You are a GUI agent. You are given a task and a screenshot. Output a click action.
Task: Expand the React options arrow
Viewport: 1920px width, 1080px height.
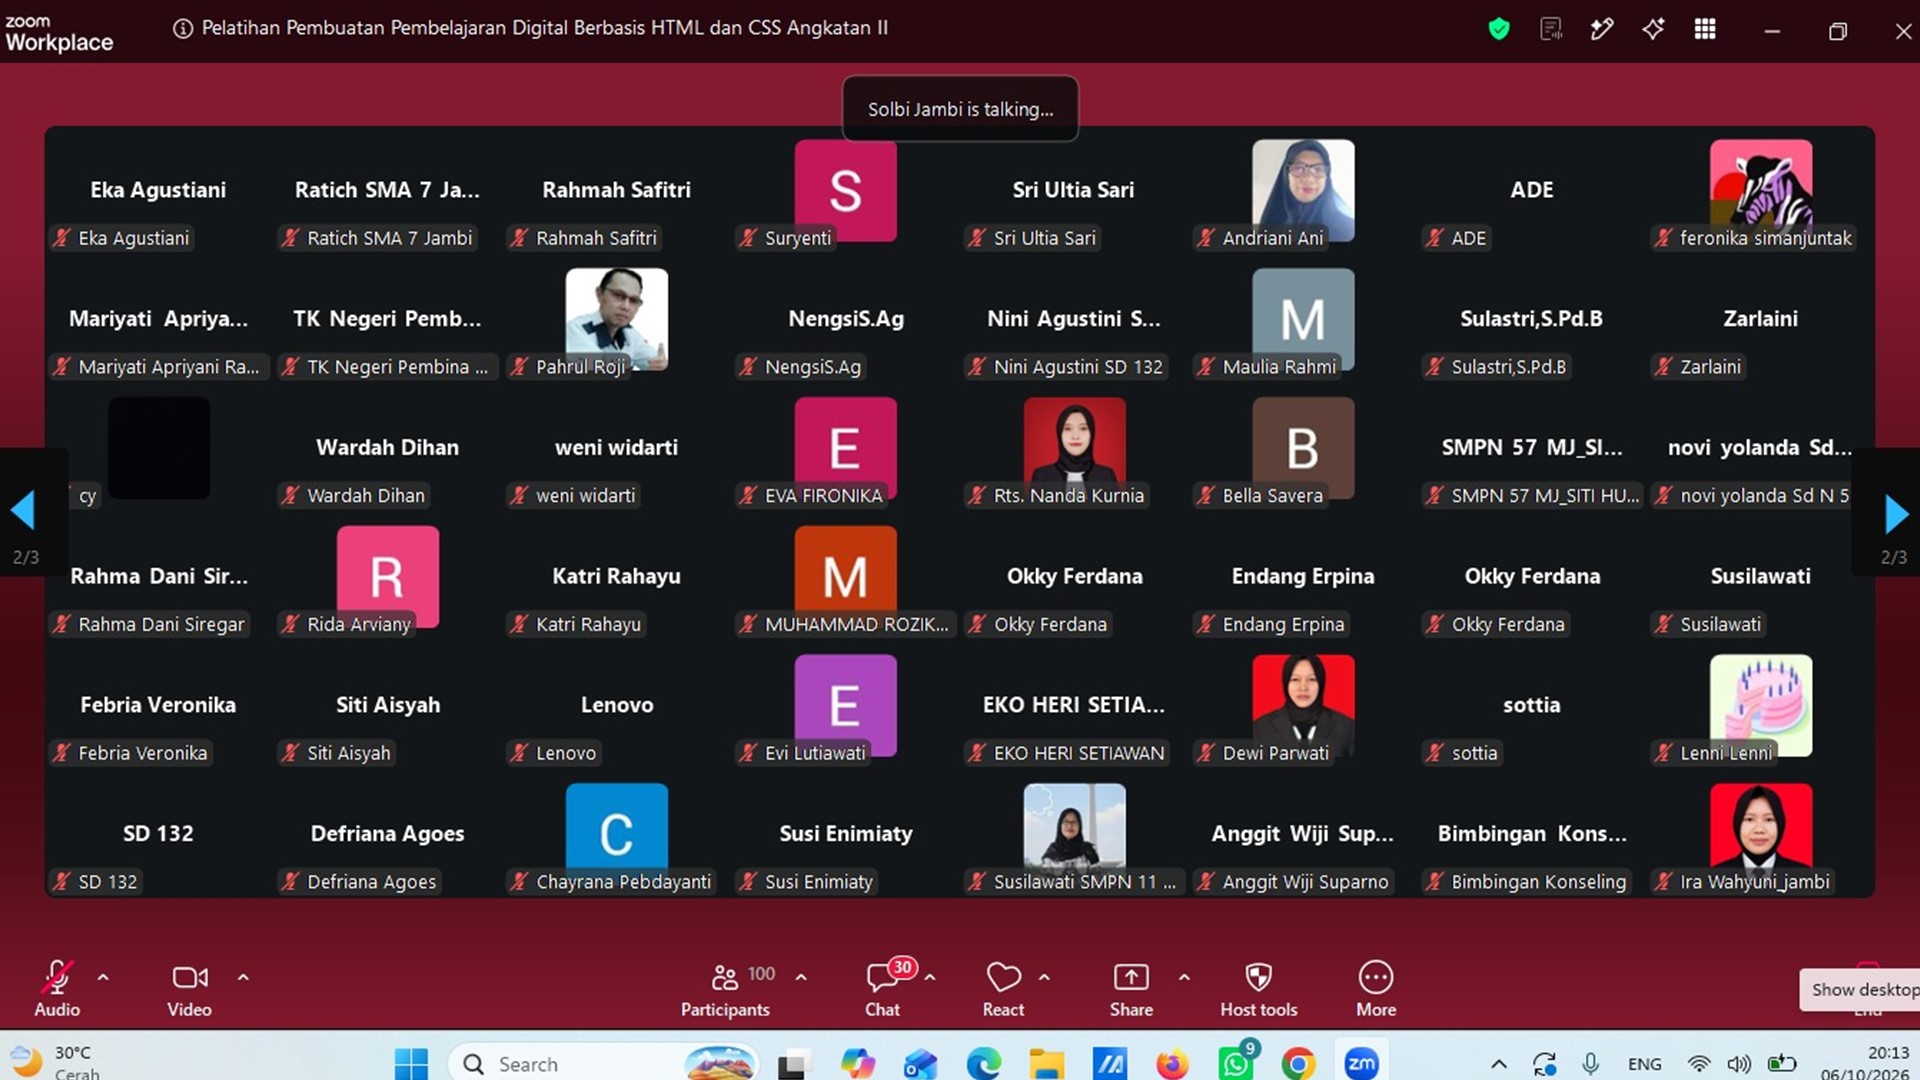pos(1044,977)
